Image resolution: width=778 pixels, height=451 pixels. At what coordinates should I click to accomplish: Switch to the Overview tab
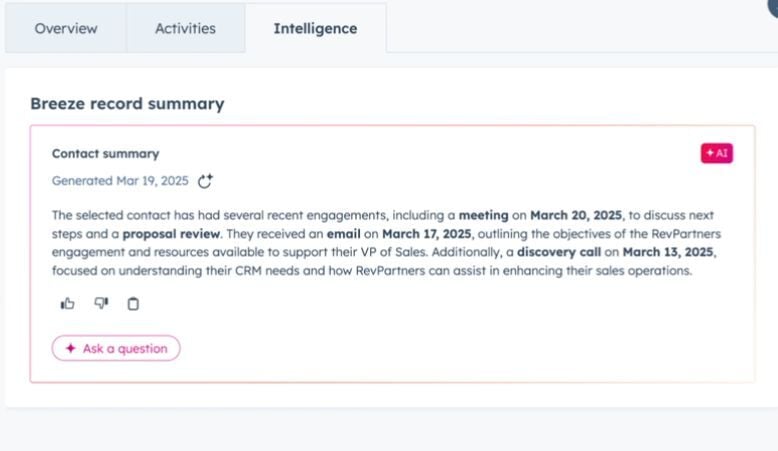coord(65,28)
